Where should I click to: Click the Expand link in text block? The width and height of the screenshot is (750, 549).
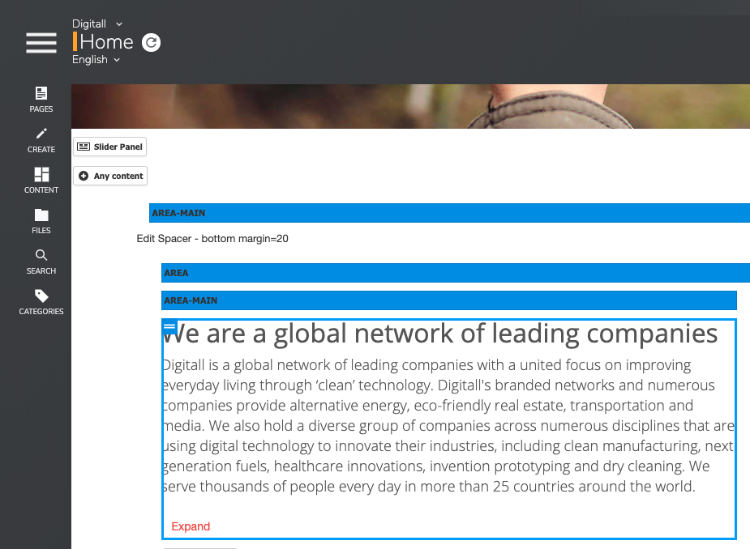click(x=191, y=526)
